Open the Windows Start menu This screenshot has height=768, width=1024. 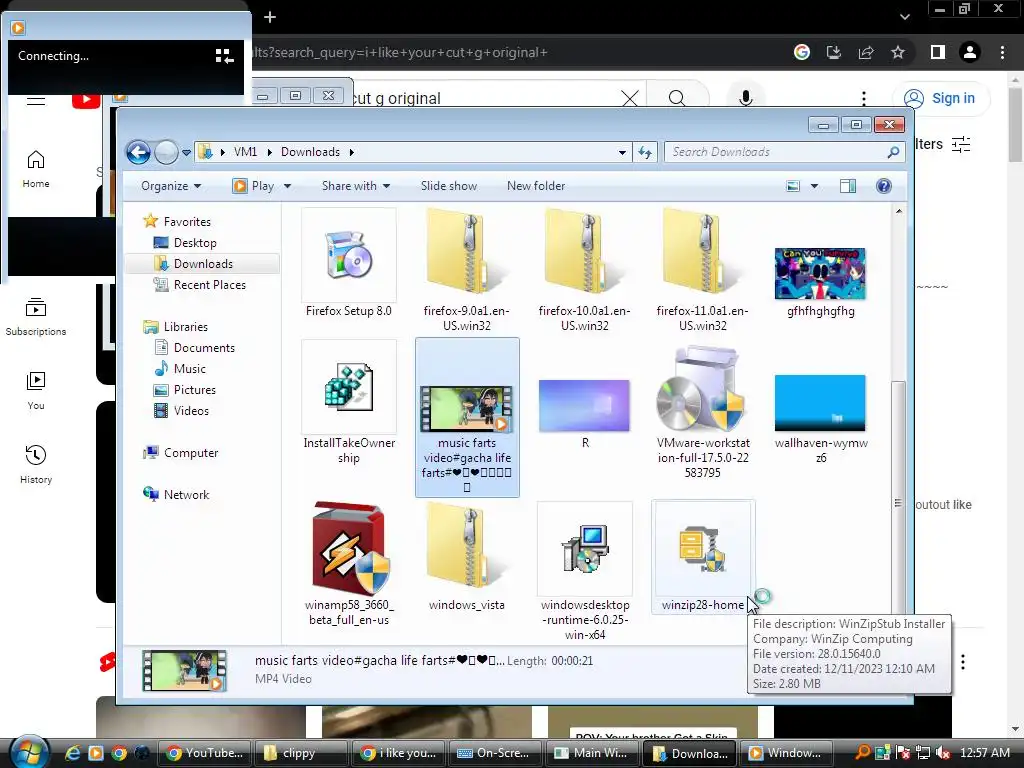pos(29,752)
